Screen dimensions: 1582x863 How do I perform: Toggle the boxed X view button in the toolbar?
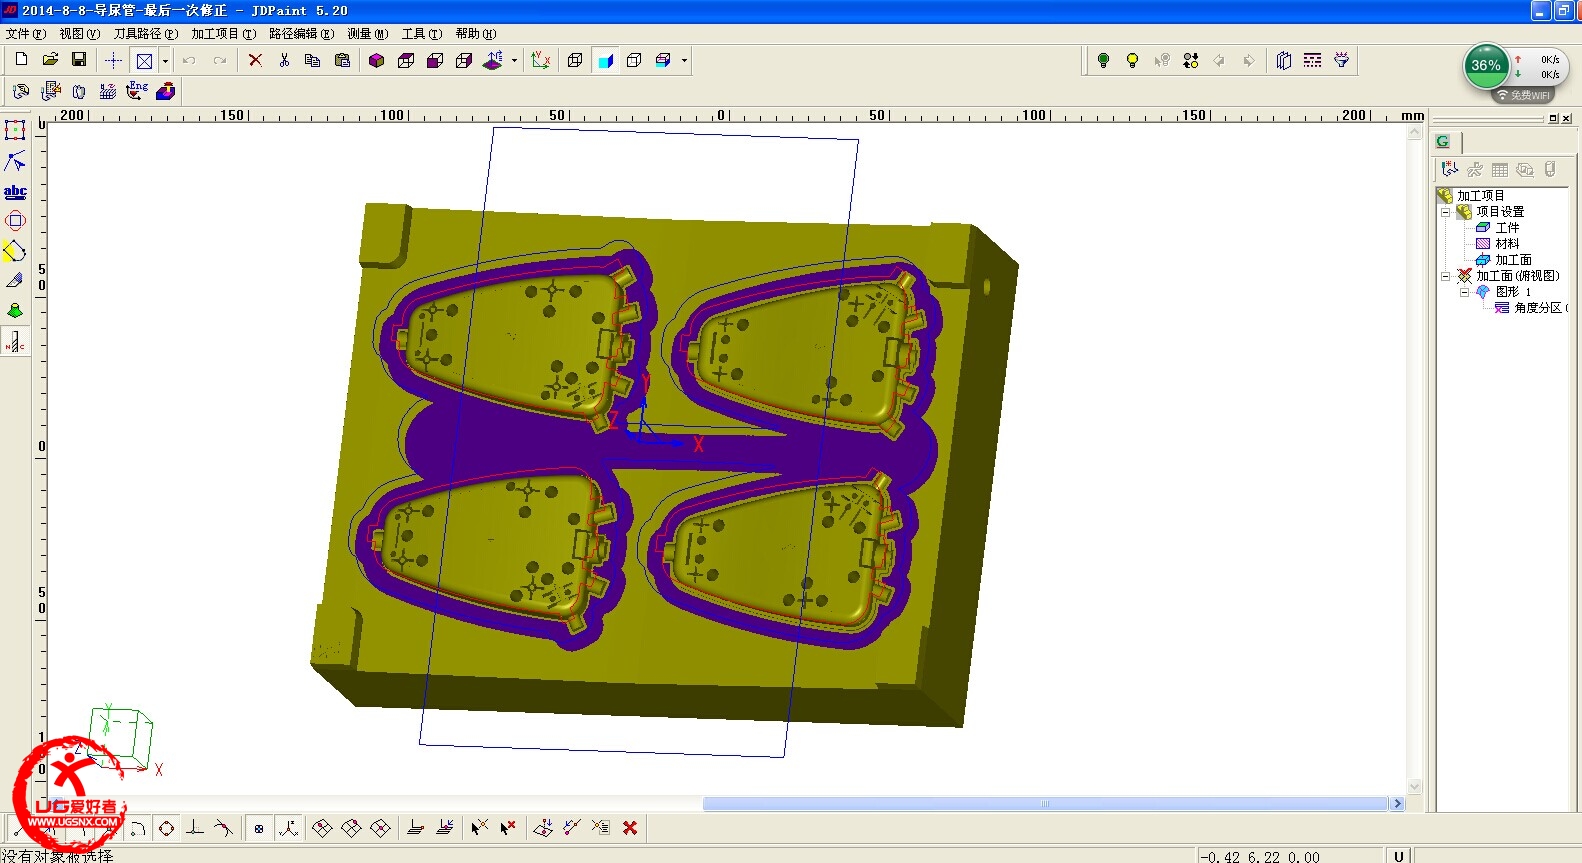pos(144,60)
